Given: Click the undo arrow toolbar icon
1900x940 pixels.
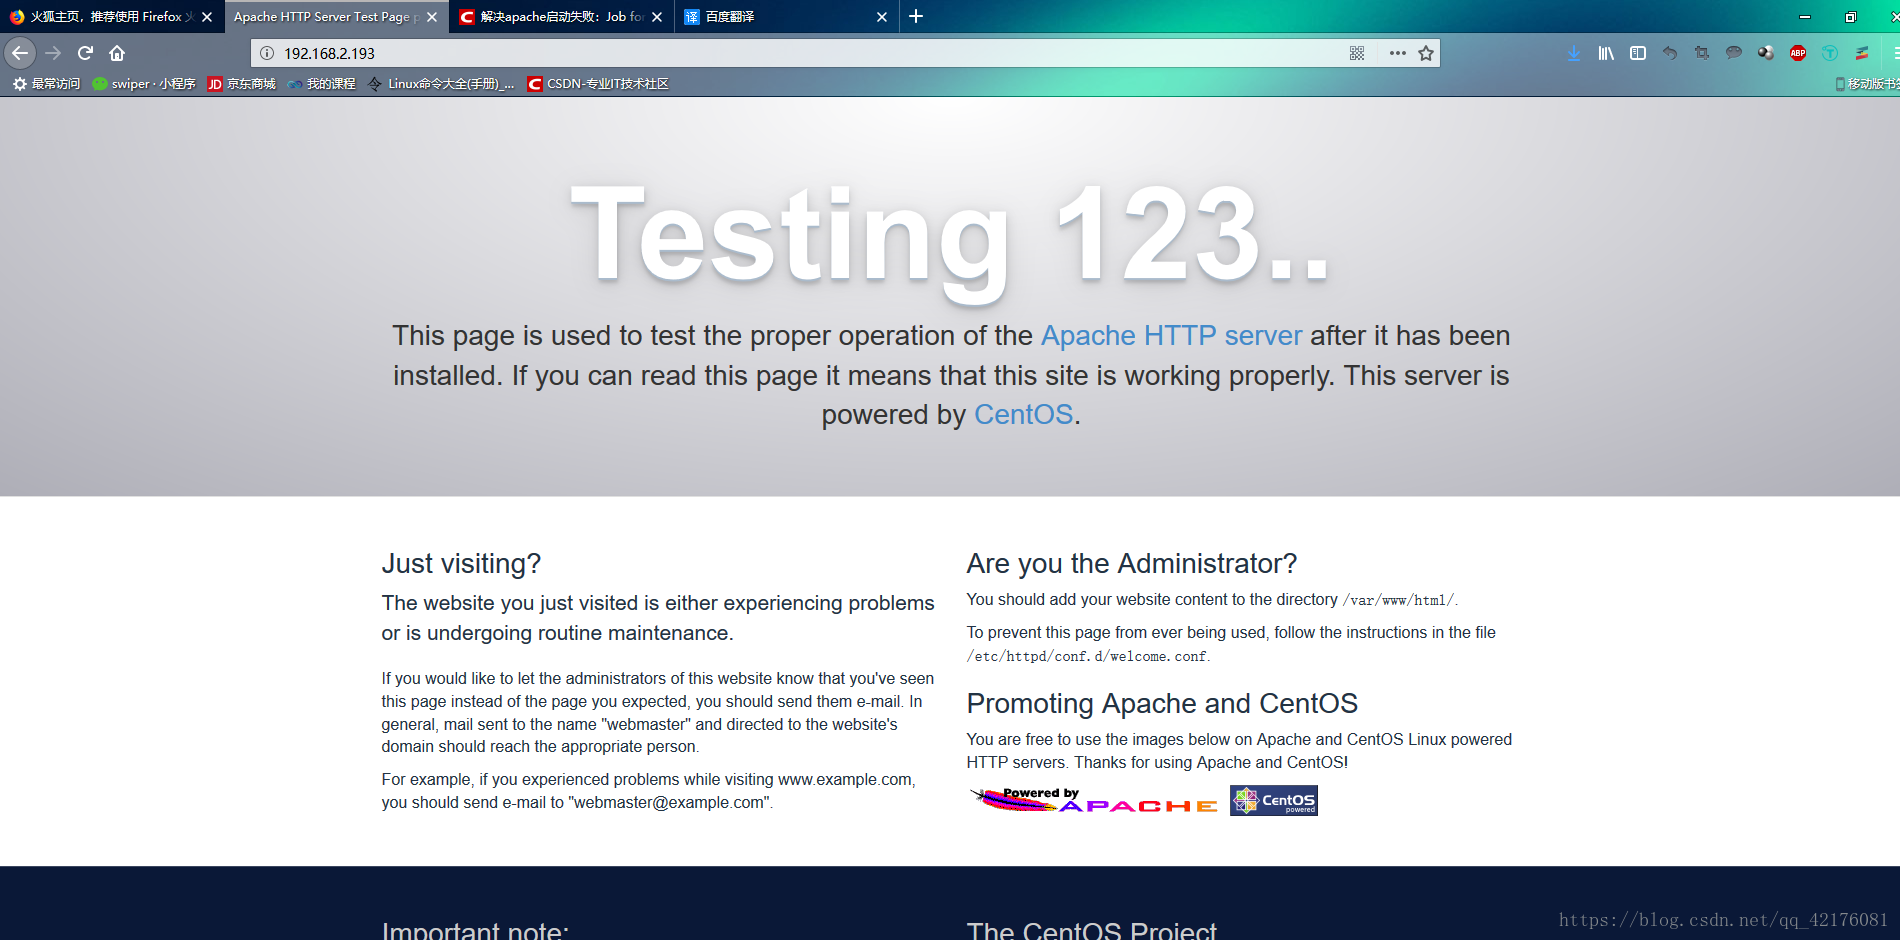Looking at the screenshot, I should coord(1670,53).
